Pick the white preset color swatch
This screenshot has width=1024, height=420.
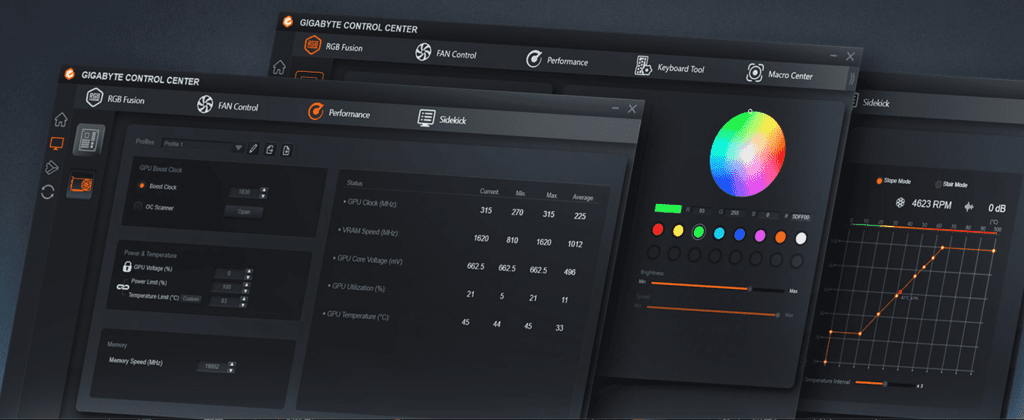pos(801,238)
